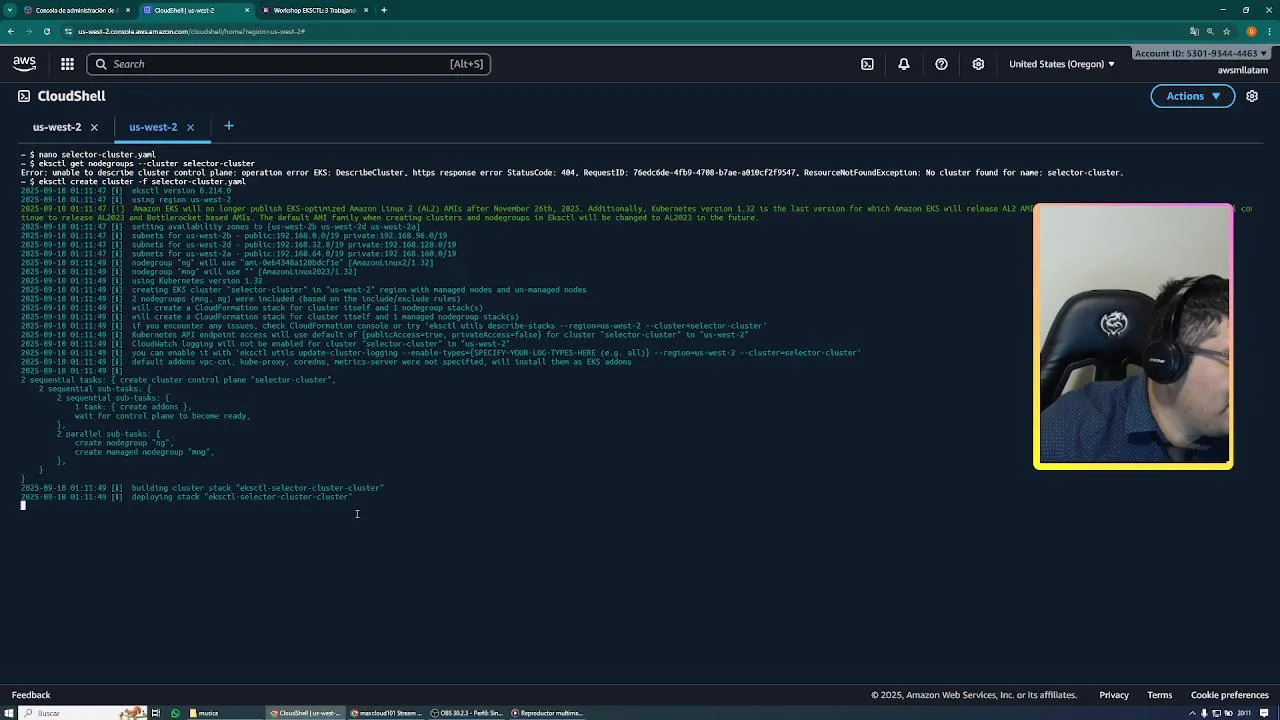This screenshot has height=720, width=1280.
Task: Go back in the browser
Action: [x=11, y=31]
